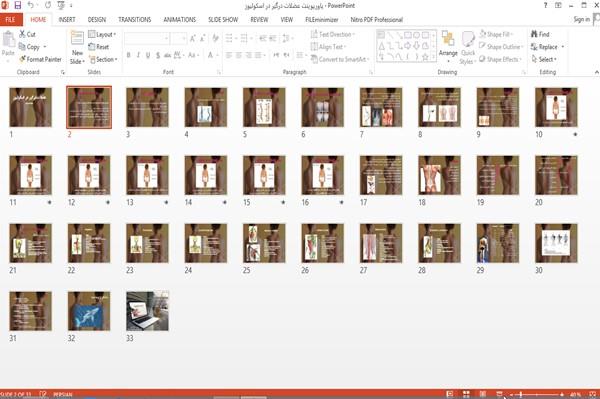Open Quick Styles gallery
This screenshot has height=399, width=600.
468,47
